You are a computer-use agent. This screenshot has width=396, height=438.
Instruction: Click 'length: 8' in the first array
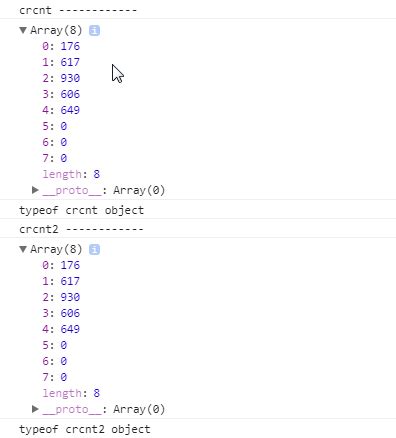pyautogui.click(x=71, y=174)
